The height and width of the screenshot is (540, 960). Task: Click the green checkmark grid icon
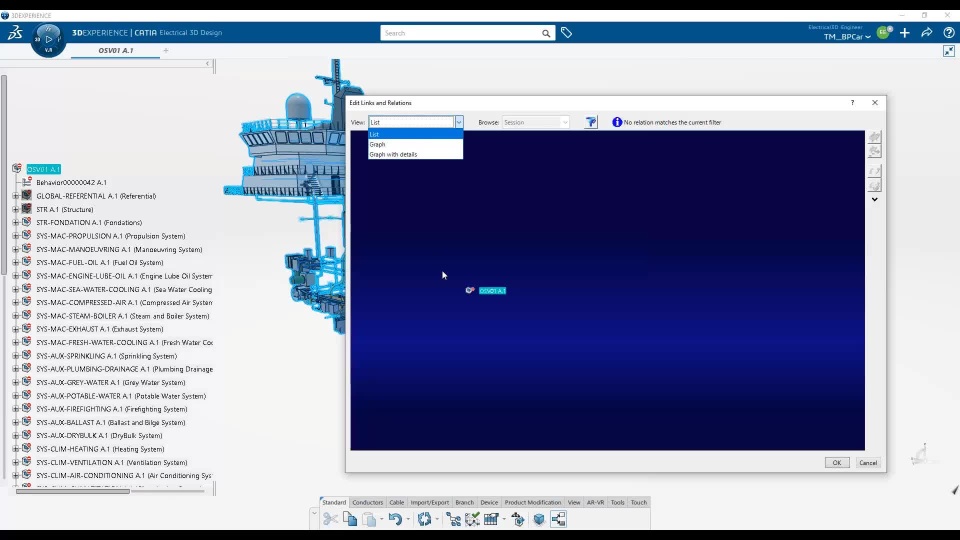(472, 519)
